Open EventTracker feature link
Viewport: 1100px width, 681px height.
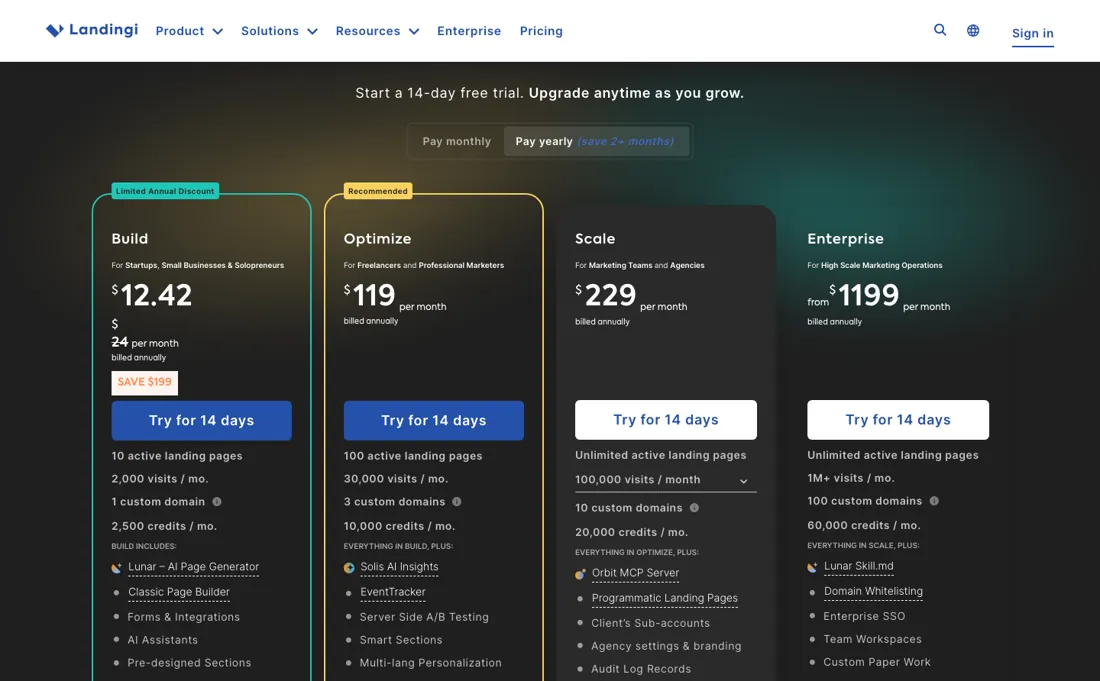[x=393, y=592]
